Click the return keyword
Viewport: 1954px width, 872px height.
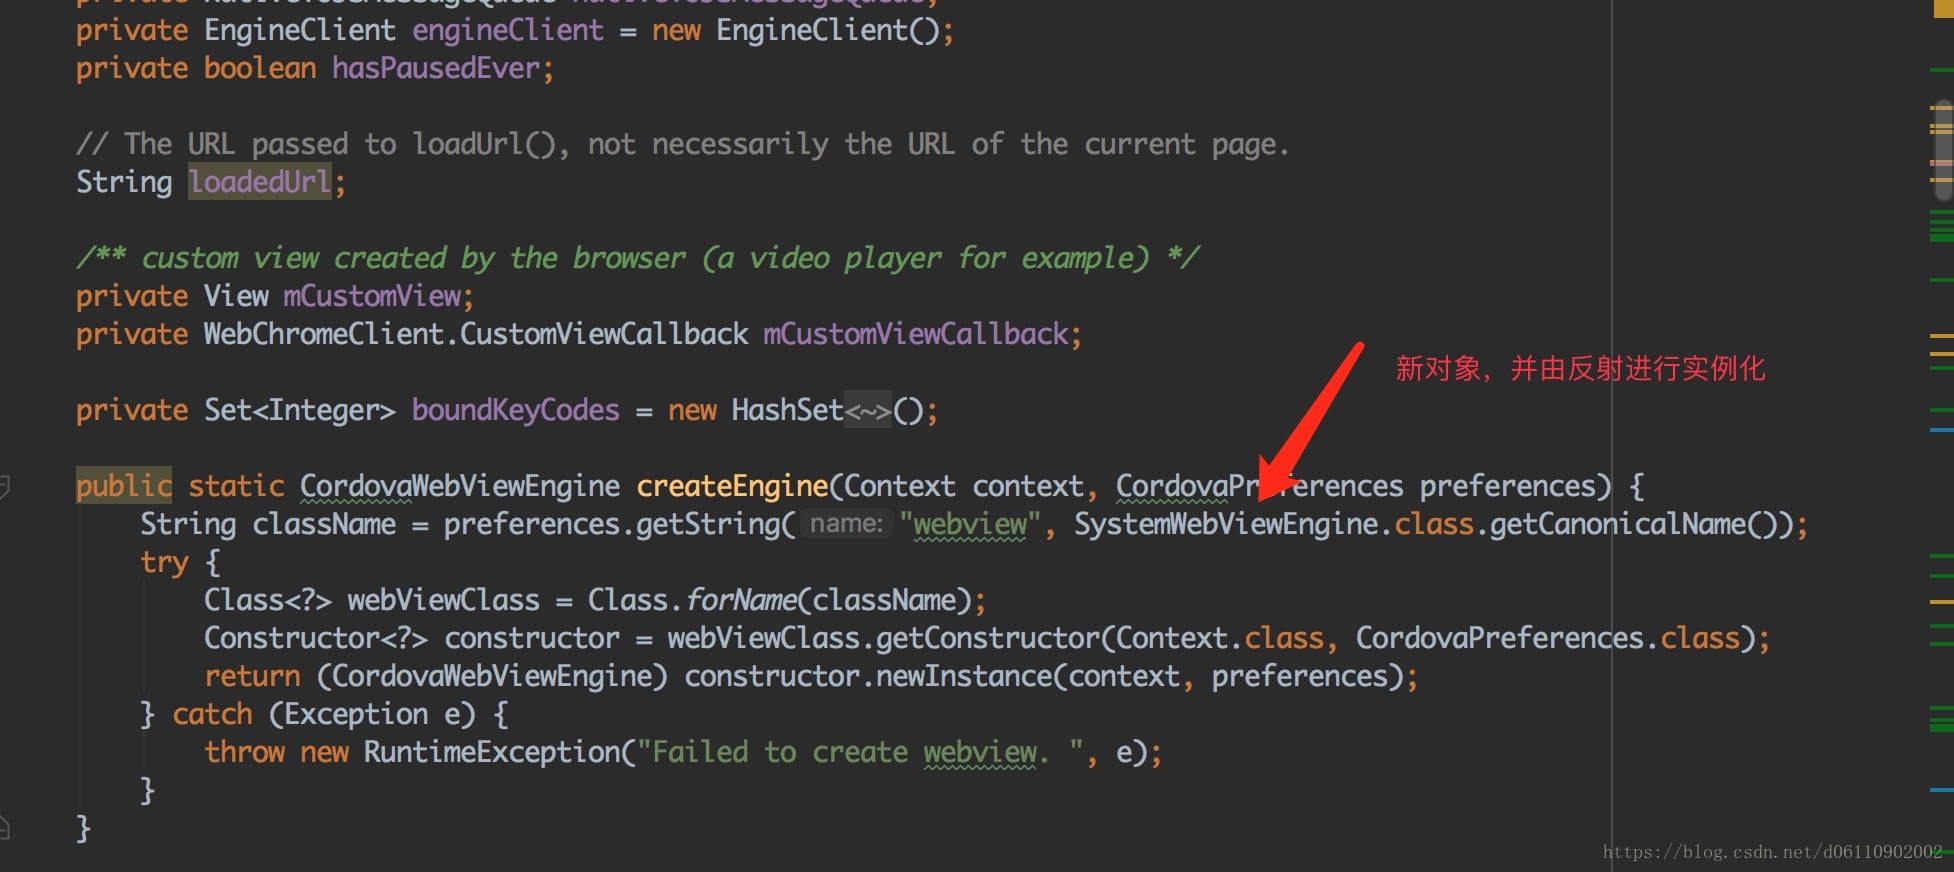252,676
